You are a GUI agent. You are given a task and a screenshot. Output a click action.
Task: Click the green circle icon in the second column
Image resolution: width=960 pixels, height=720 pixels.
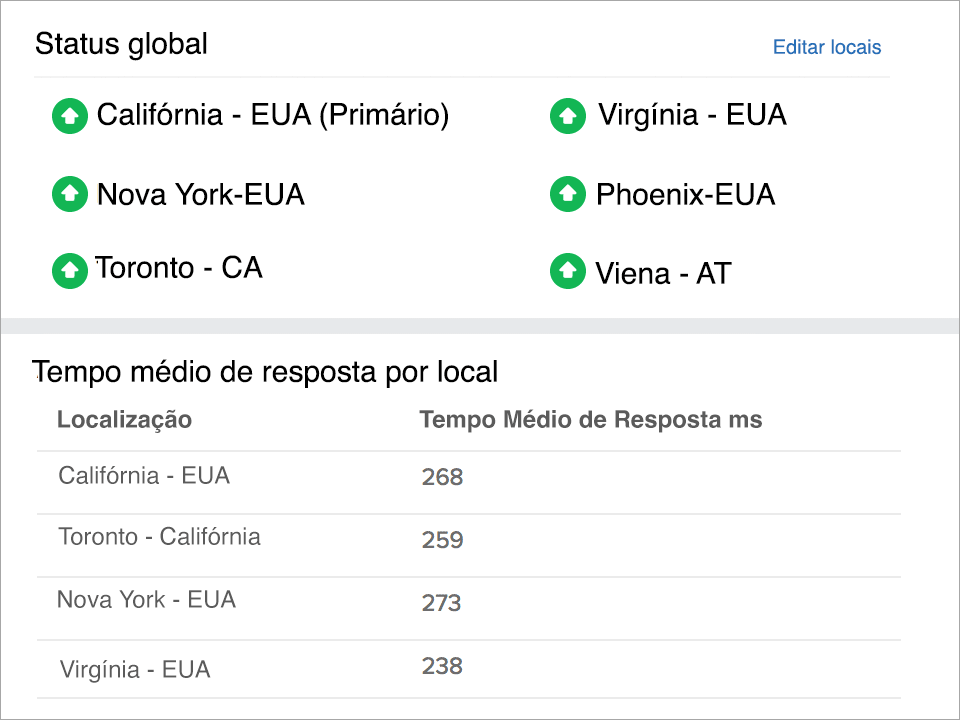point(567,116)
